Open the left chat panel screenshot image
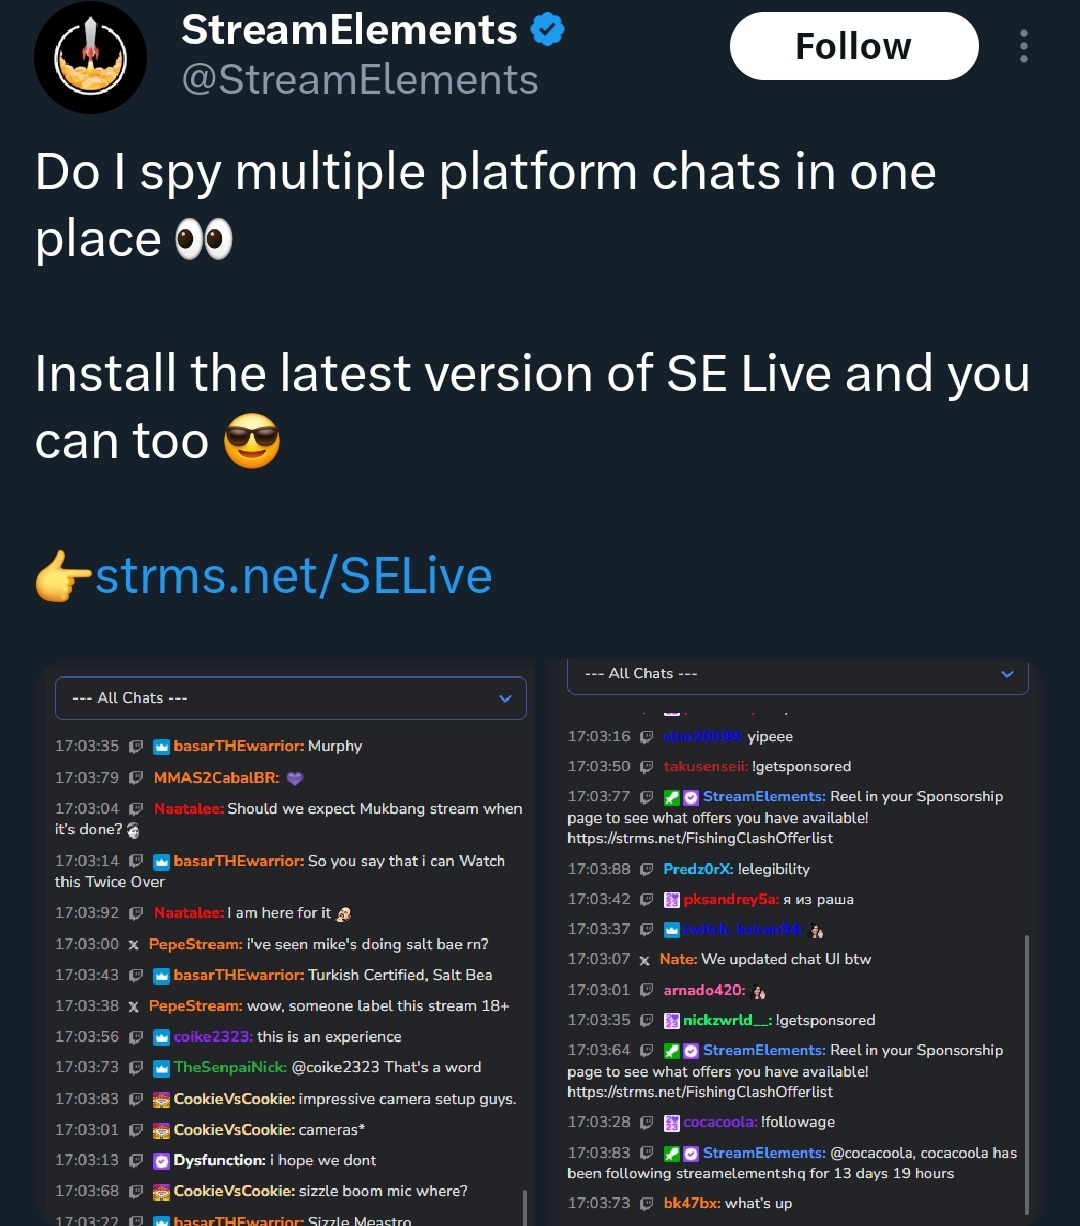 click(x=287, y=943)
